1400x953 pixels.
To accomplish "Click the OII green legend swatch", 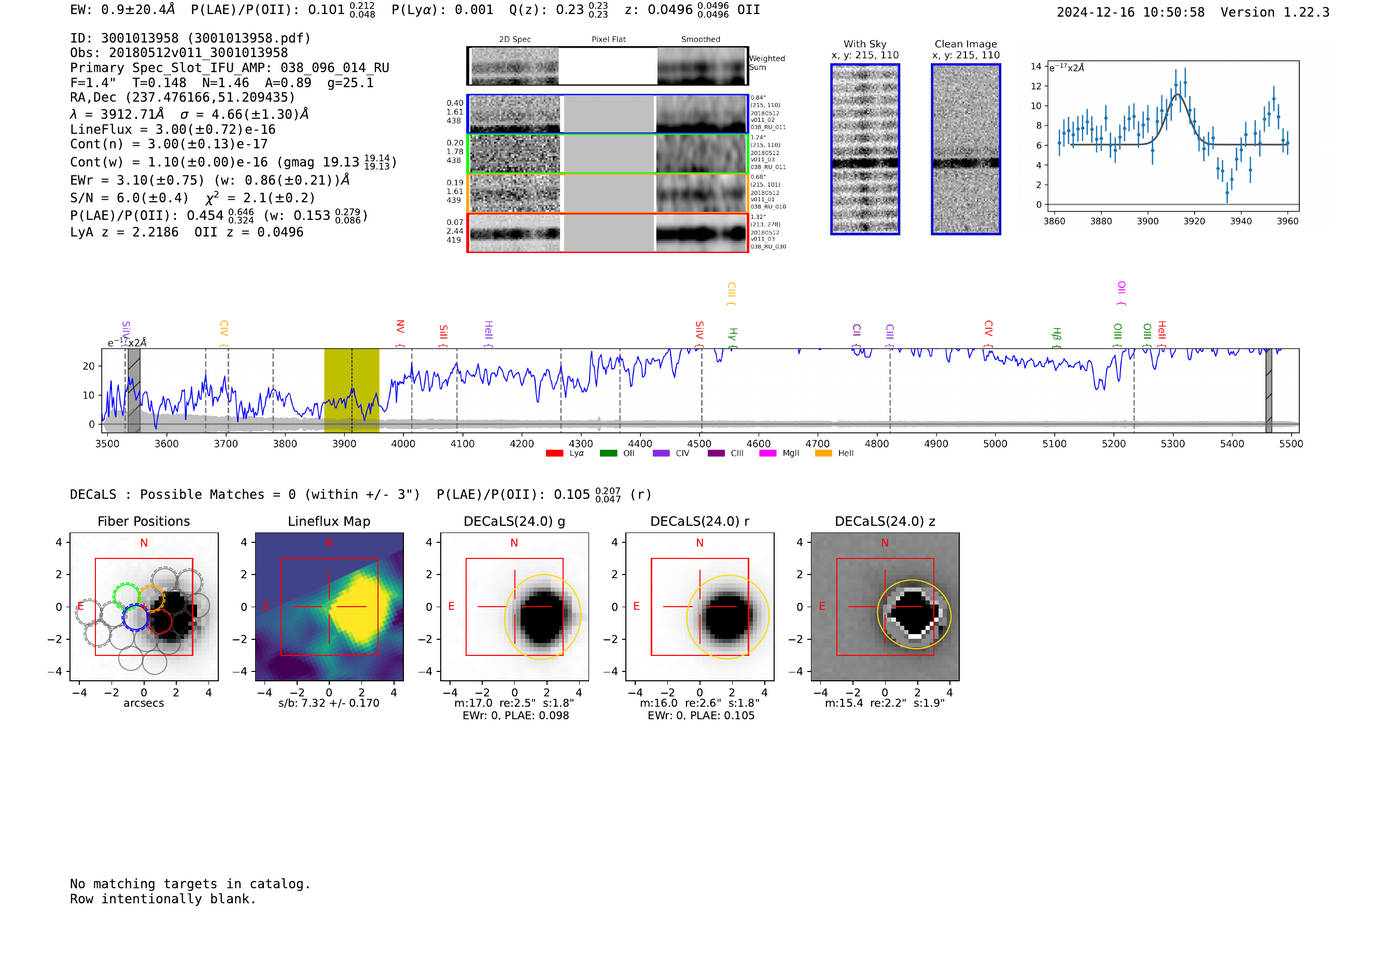I will [608, 454].
